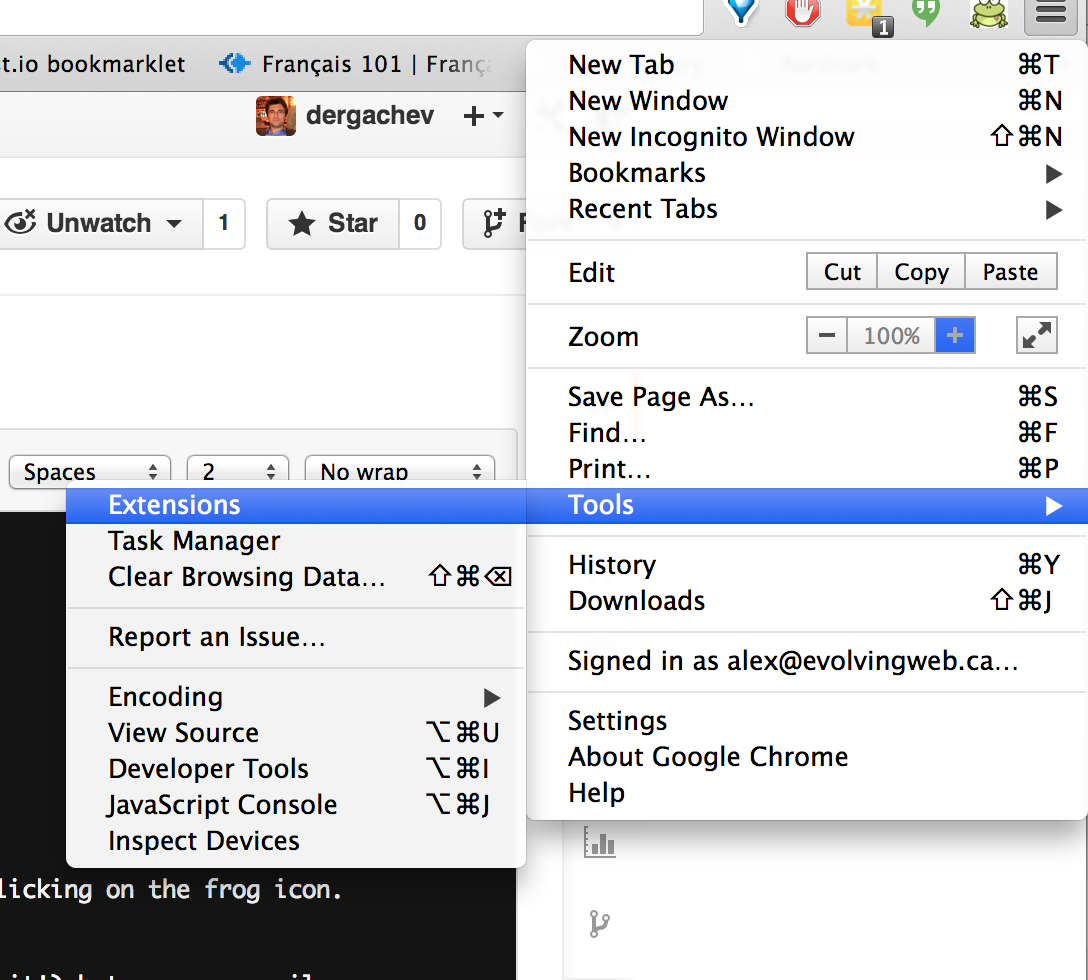Open JavaScript Console

point(296,806)
